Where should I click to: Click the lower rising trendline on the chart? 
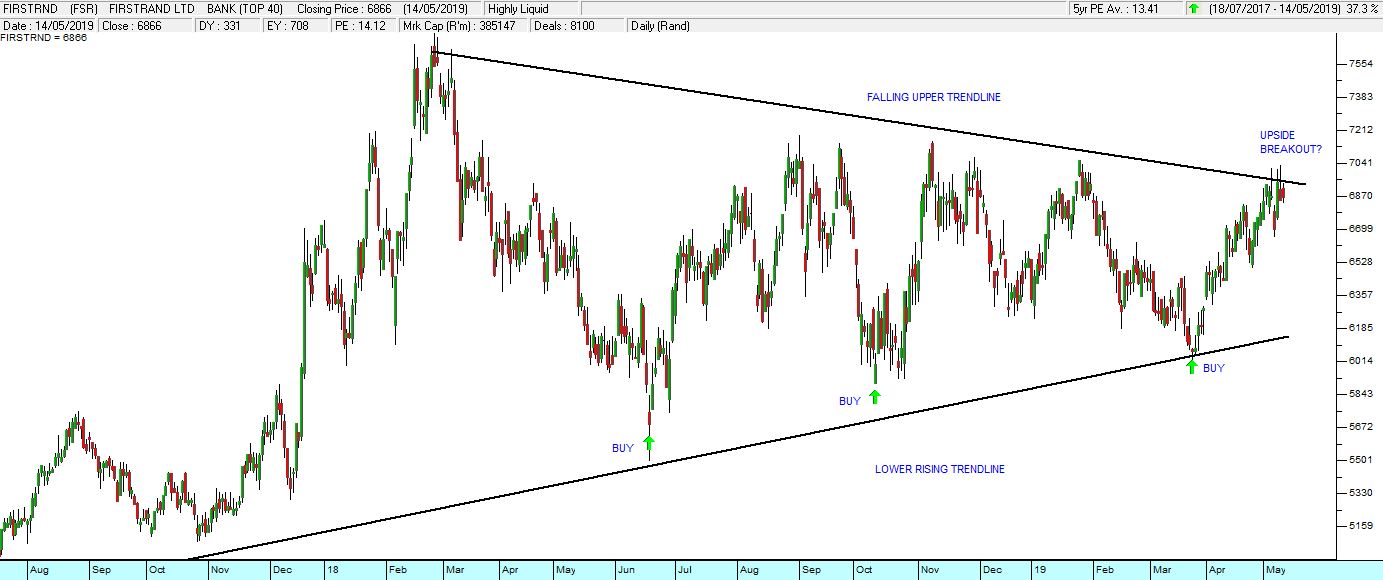(738, 448)
